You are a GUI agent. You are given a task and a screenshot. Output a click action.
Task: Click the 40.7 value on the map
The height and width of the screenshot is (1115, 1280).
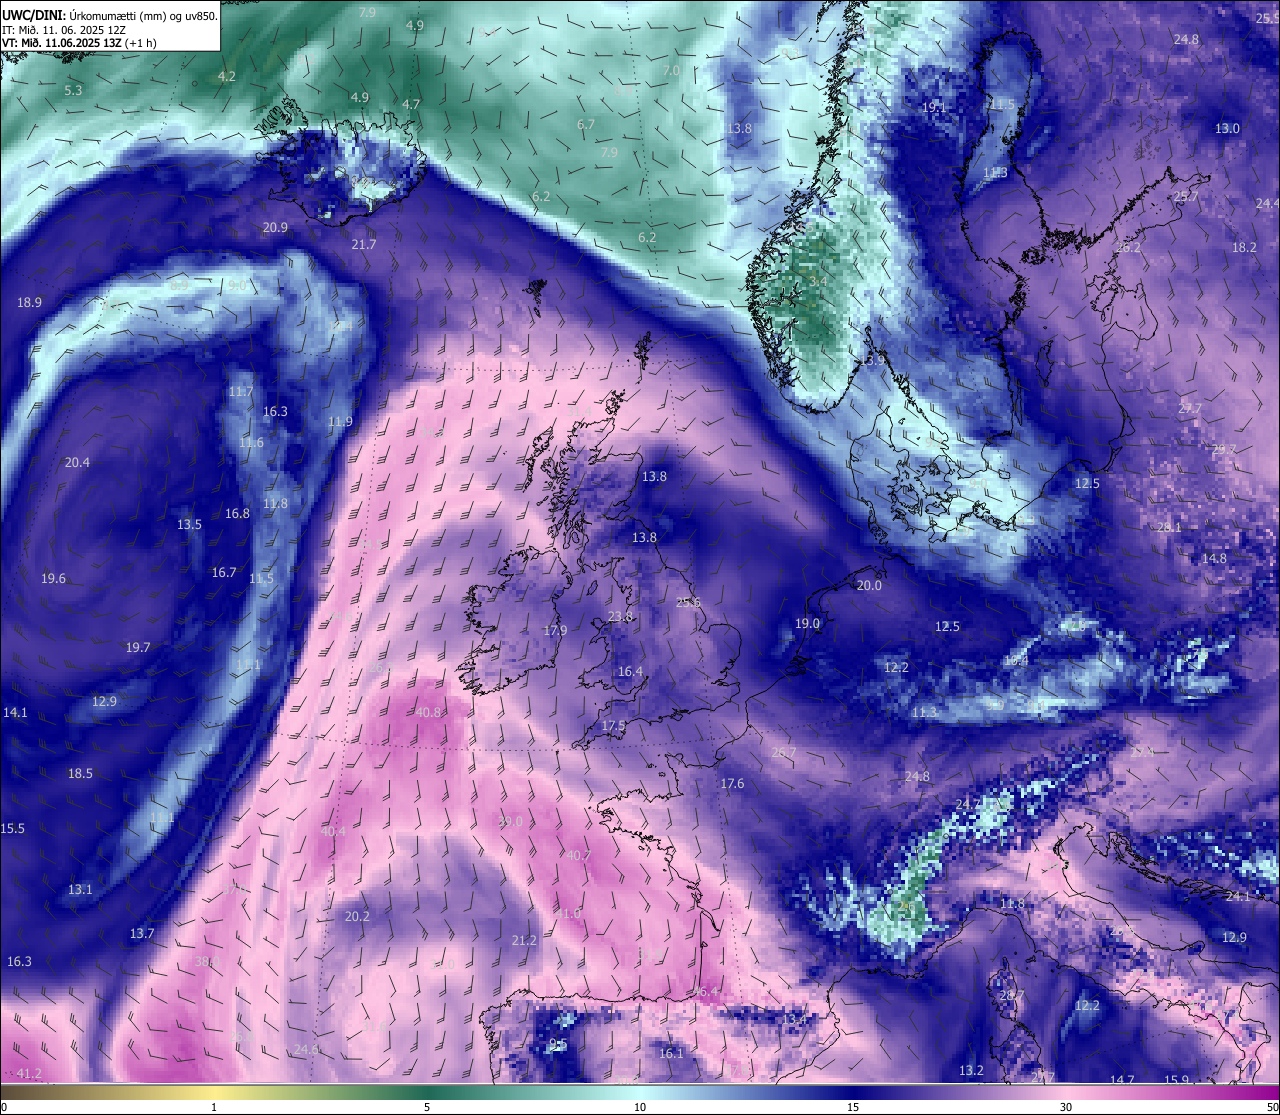[578, 855]
